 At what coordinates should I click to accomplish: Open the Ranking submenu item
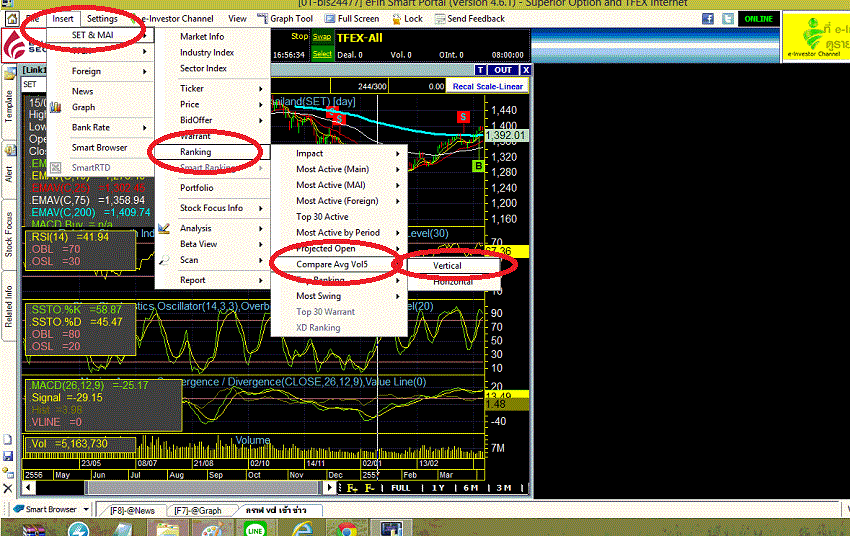point(212,152)
